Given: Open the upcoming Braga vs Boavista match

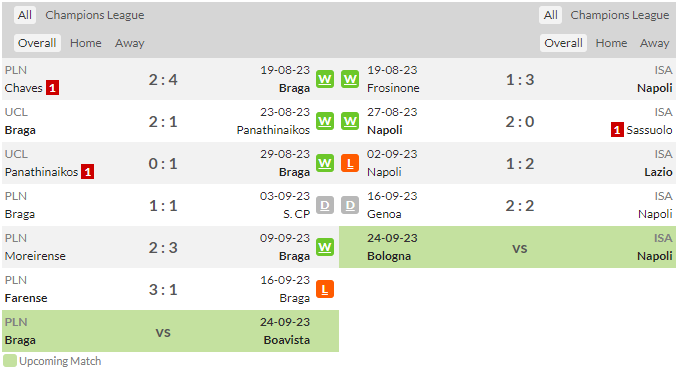Looking at the screenshot, I should (x=171, y=331).
